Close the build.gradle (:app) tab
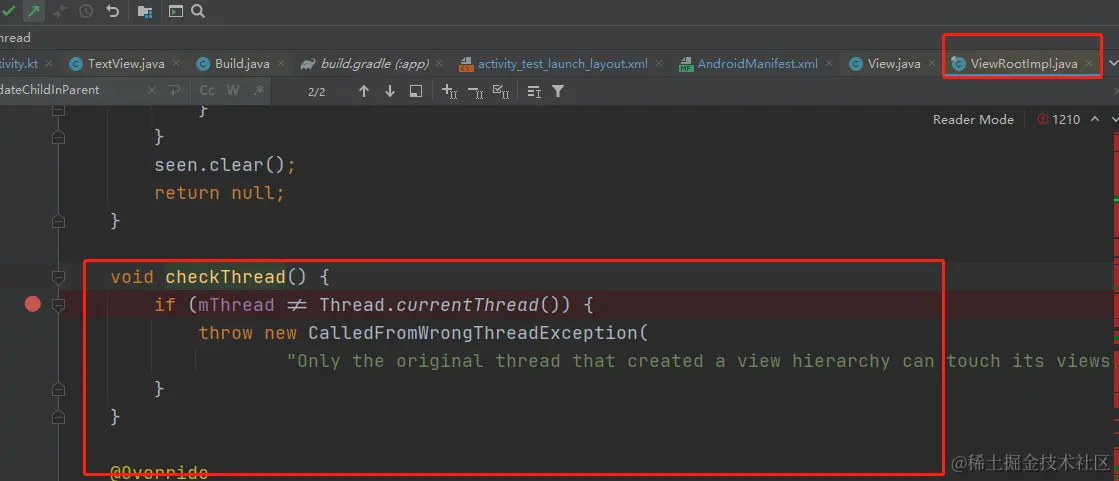The width and height of the screenshot is (1119, 481). (439, 64)
